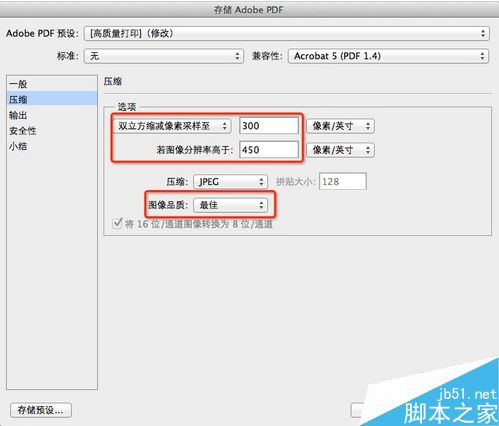The height and width of the screenshot is (426, 499).
Task: Click the 若图像分辨率高于 label
Action: point(195,150)
